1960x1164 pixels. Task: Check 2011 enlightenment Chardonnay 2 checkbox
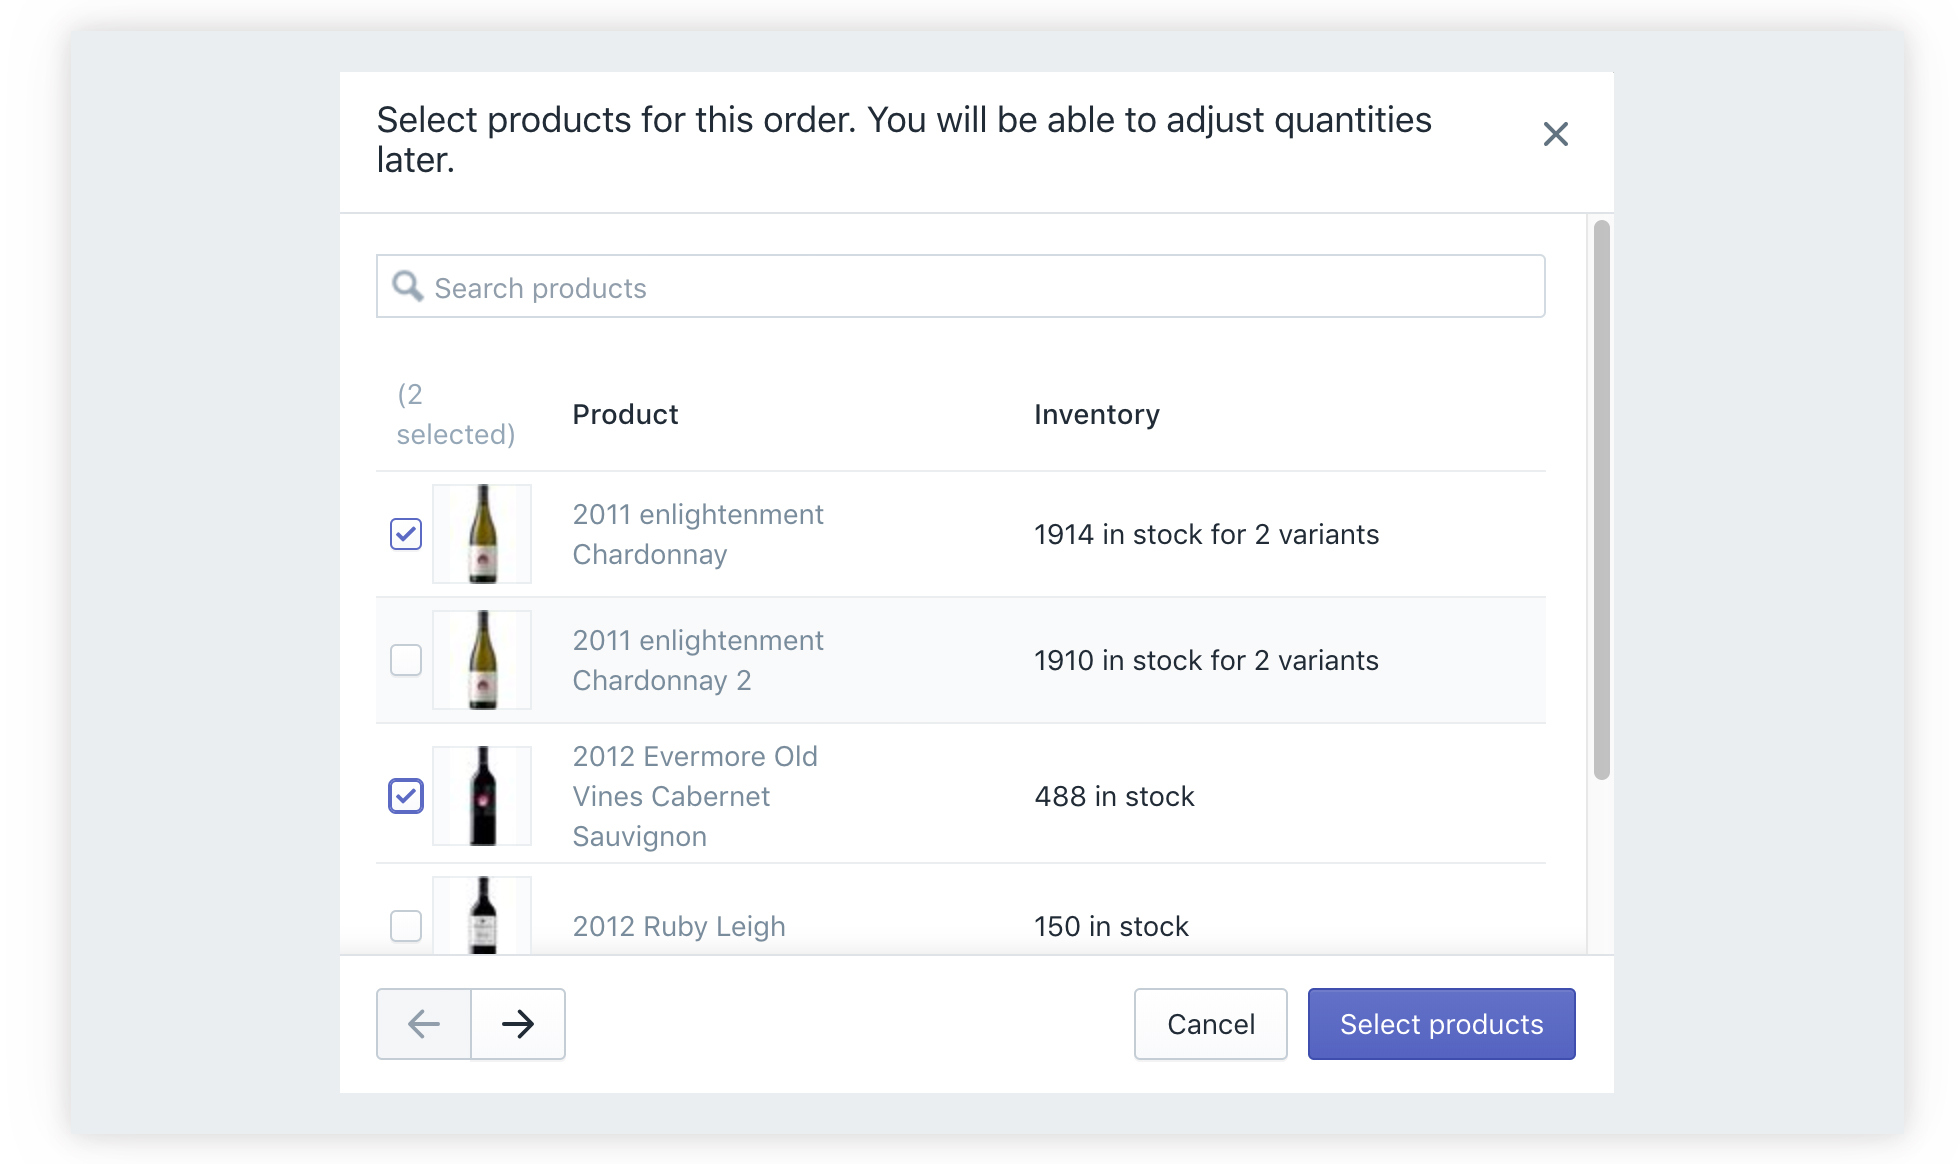tap(406, 660)
